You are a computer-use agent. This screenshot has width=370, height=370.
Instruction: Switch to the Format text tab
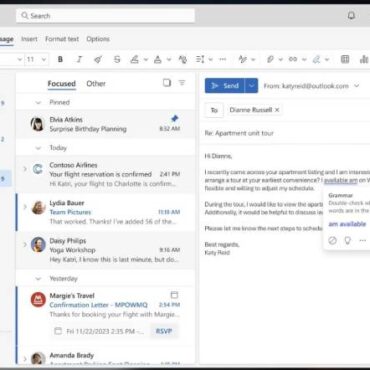[x=62, y=39]
